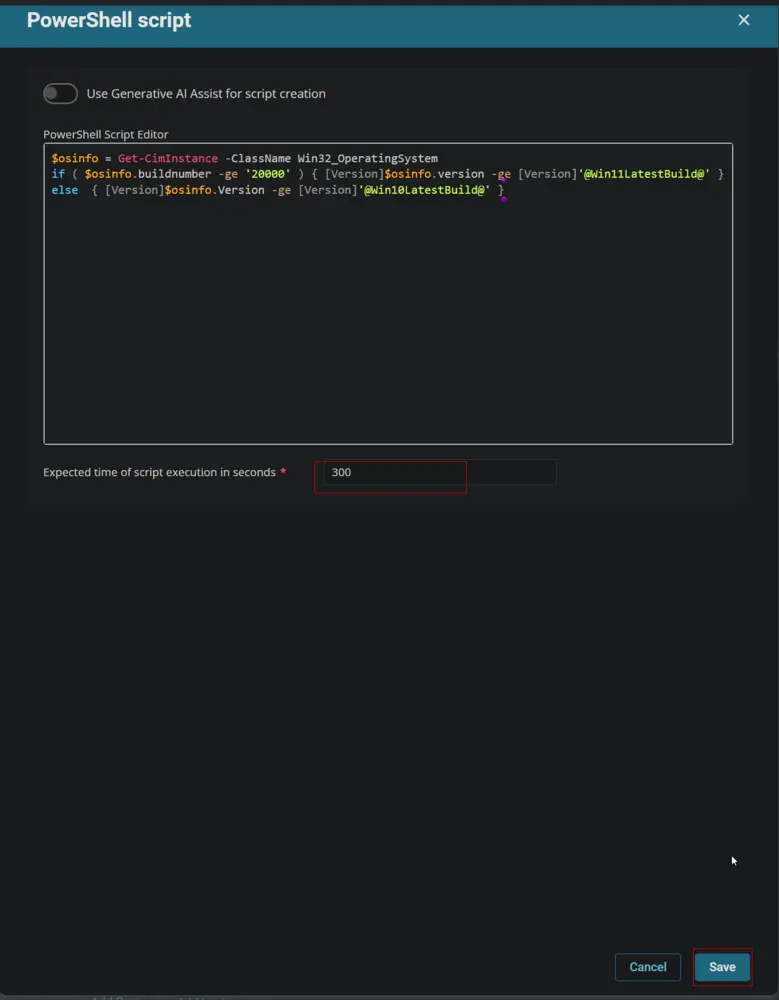Click 'Use Generative AI Assist' label text
Viewport: 779px width, 1000px height.
click(x=206, y=94)
